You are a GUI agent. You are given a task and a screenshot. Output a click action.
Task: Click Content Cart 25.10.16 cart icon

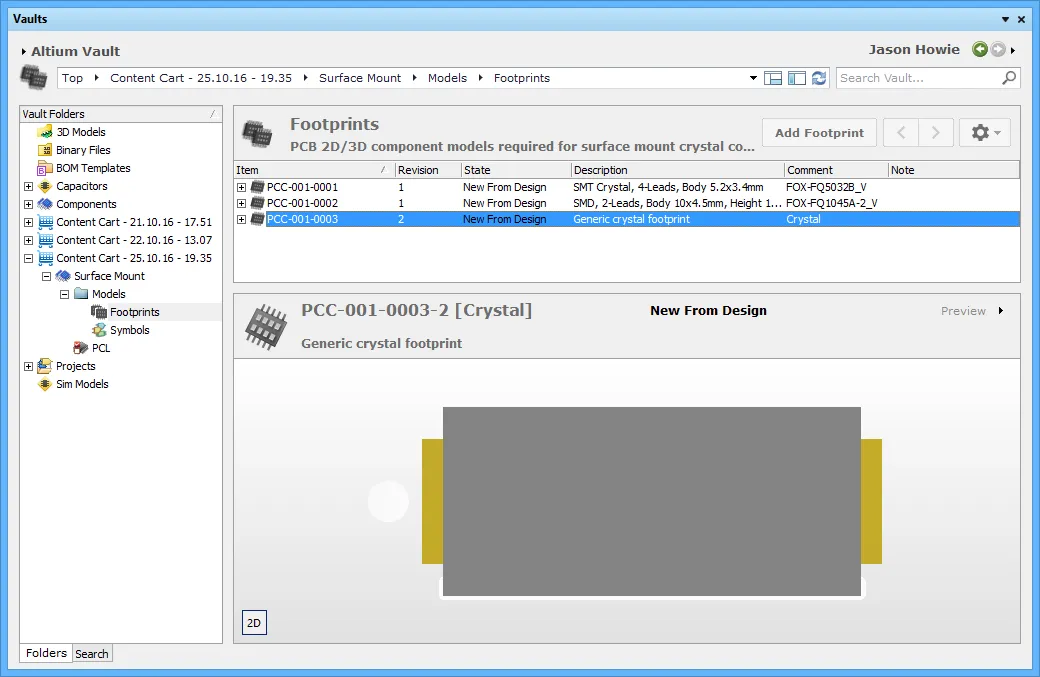point(45,258)
